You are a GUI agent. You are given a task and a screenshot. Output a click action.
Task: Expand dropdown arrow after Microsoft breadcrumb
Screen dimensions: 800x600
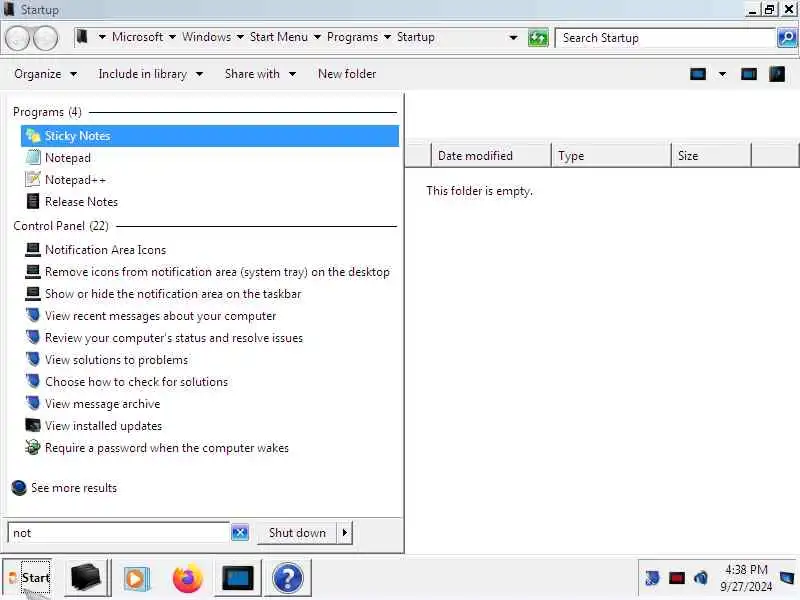coord(172,37)
